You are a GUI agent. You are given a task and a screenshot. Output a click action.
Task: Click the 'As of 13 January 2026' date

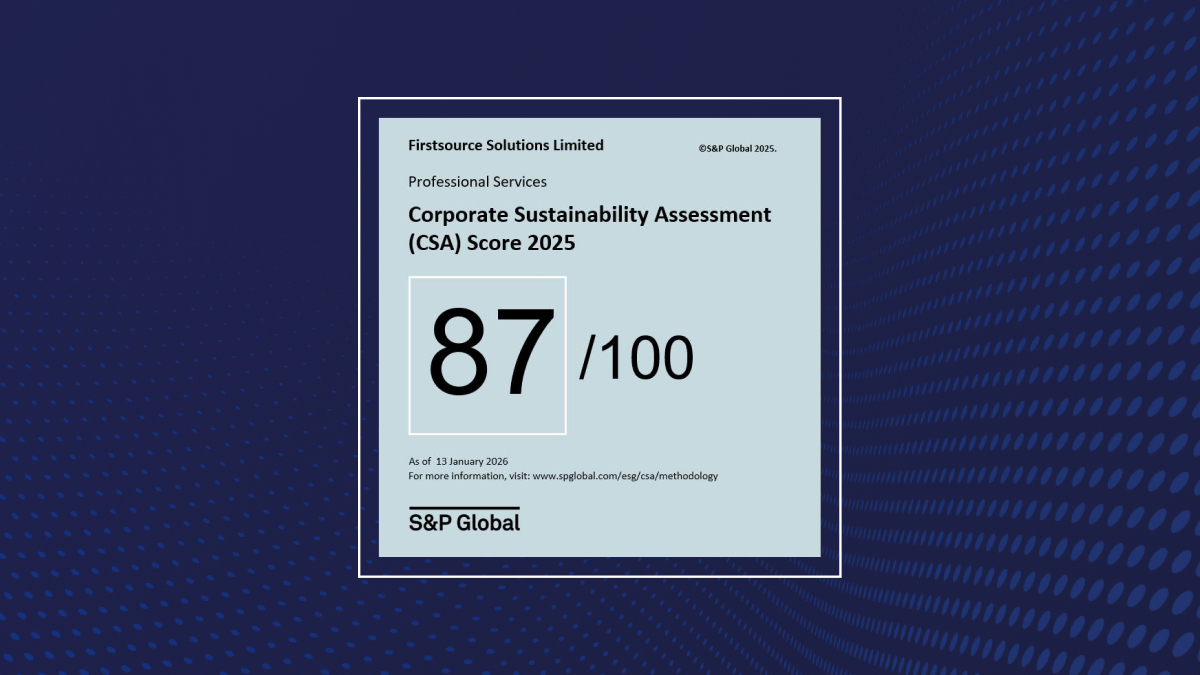pyautogui.click(x=458, y=461)
